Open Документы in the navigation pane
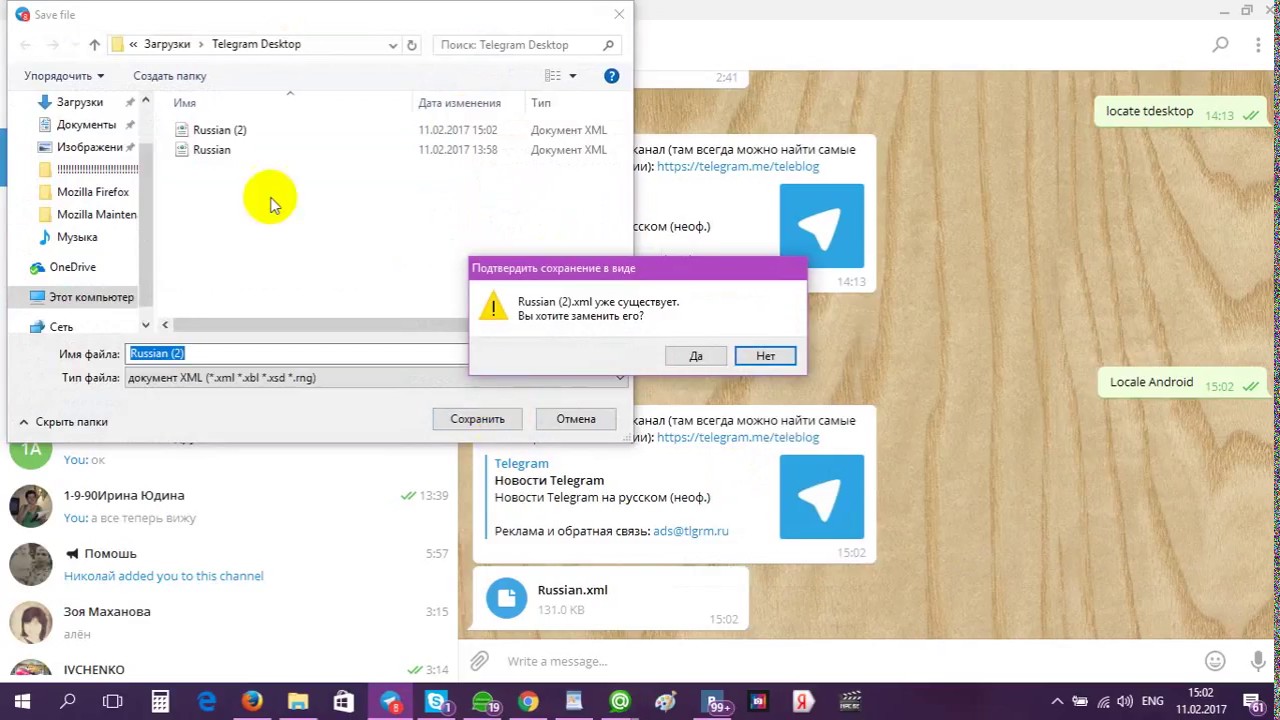The height and width of the screenshot is (720, 1280). click(x=86, y=125)
